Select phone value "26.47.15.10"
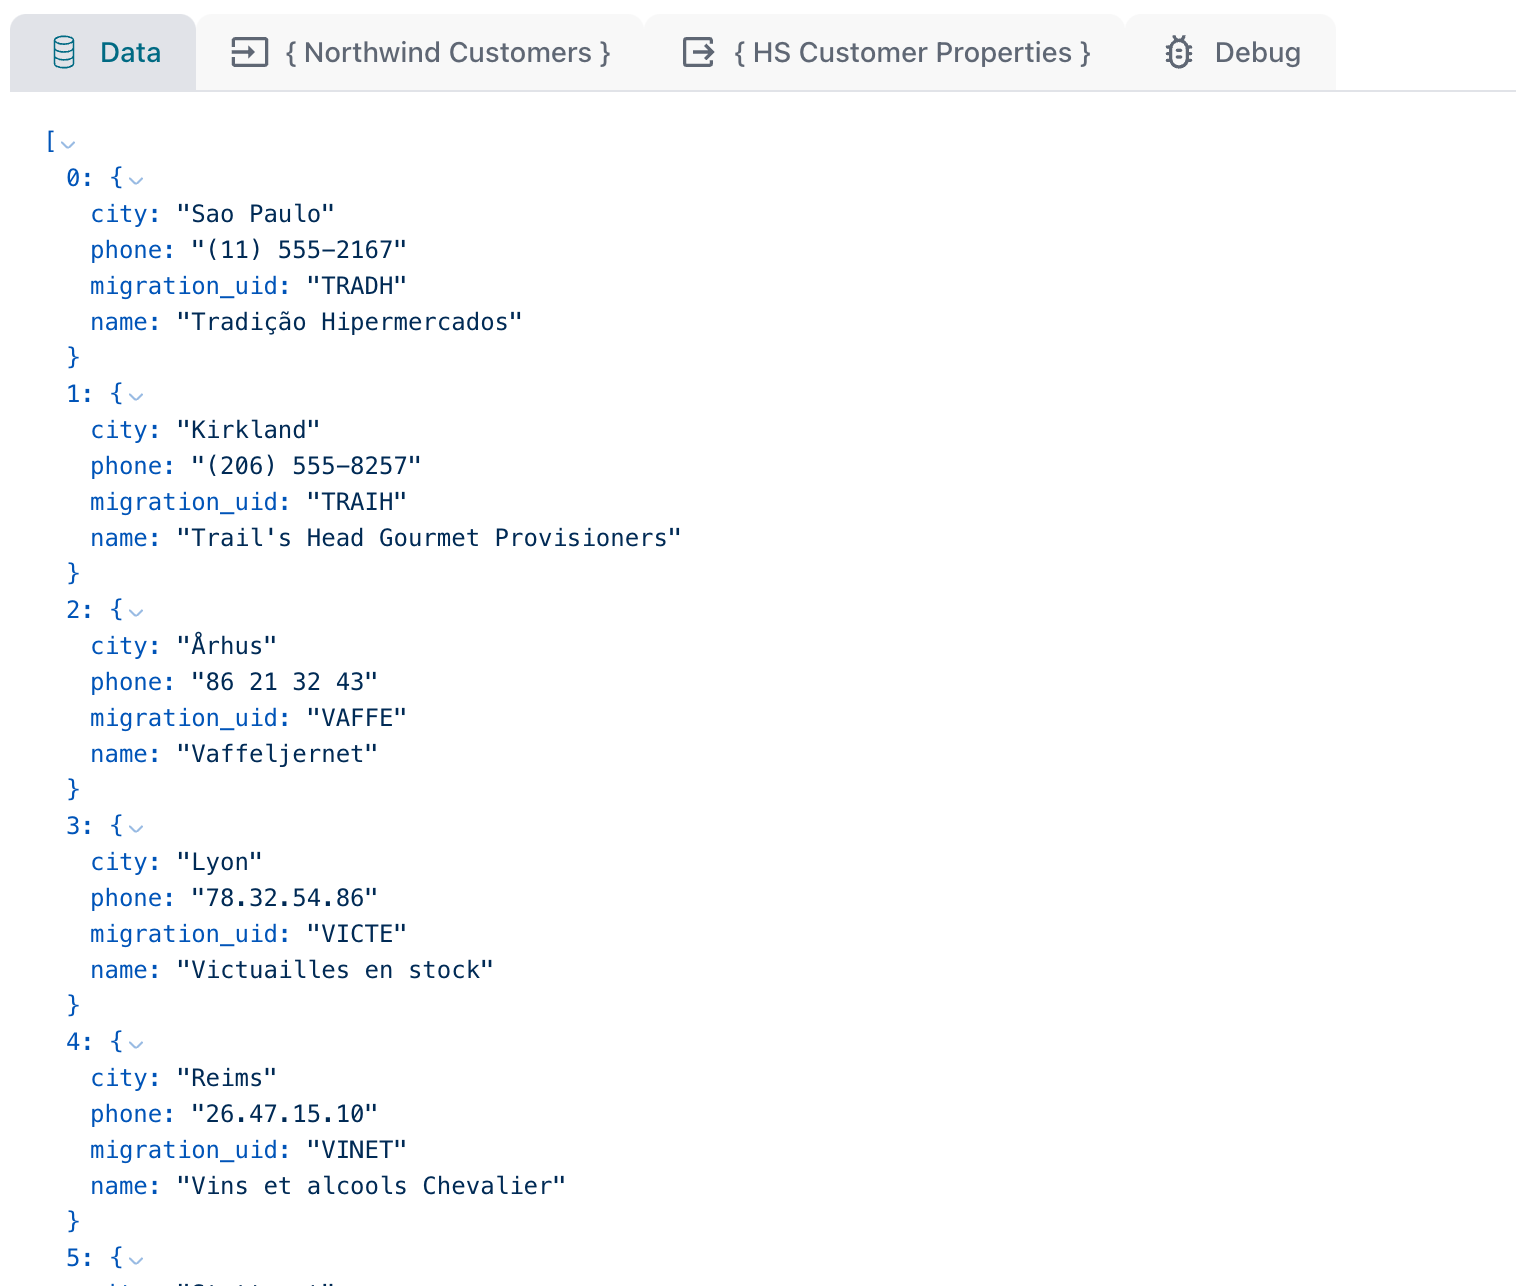This screenshot has width=1516, height=1286. pyautogui.click(x=285, y=1114)
